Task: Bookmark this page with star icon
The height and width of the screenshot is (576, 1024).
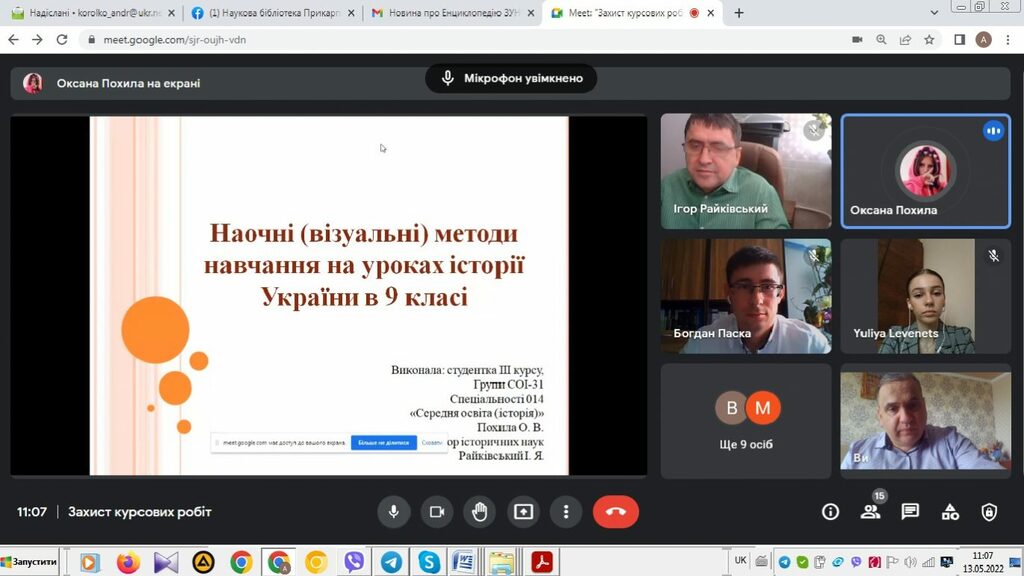Action: [929, 40]
